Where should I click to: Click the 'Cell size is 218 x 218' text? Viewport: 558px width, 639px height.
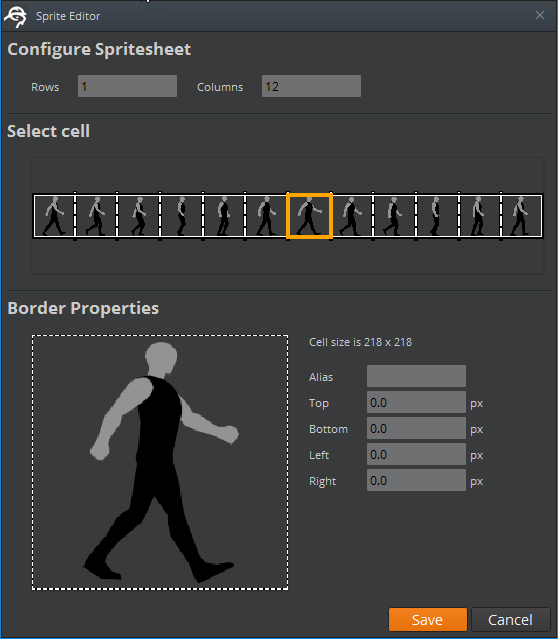click(x=360, y=342)
